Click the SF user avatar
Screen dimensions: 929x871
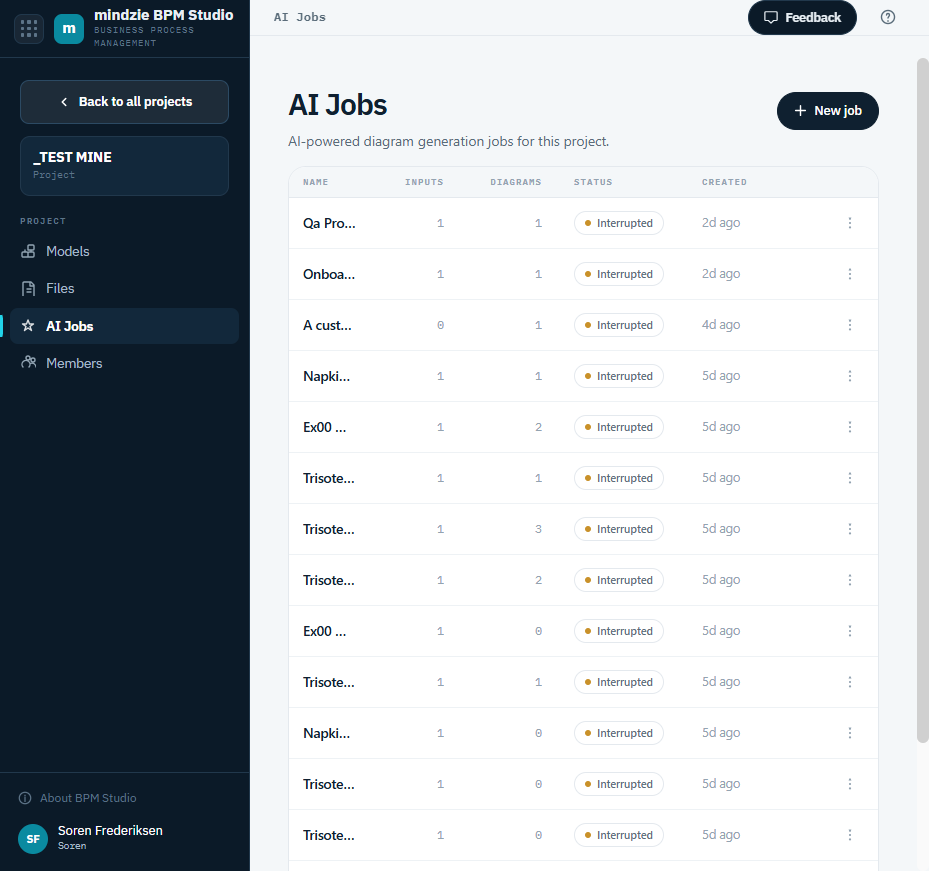coord(33,838)
